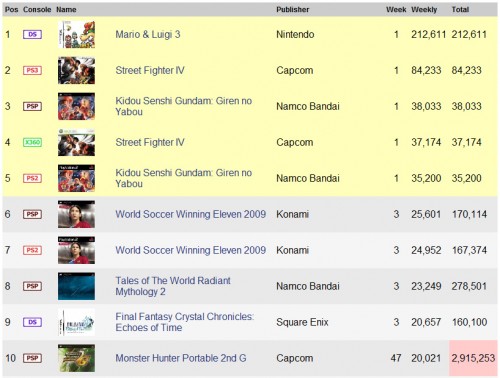Open the PSP Winning Eleven 2009 cover image
Screen dimensions: 500x378
coord(76,214)
